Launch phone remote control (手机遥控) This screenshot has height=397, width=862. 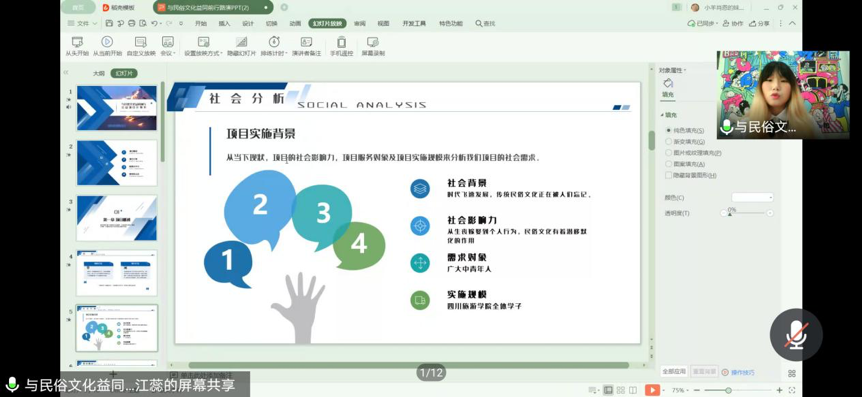coord(341,46)
